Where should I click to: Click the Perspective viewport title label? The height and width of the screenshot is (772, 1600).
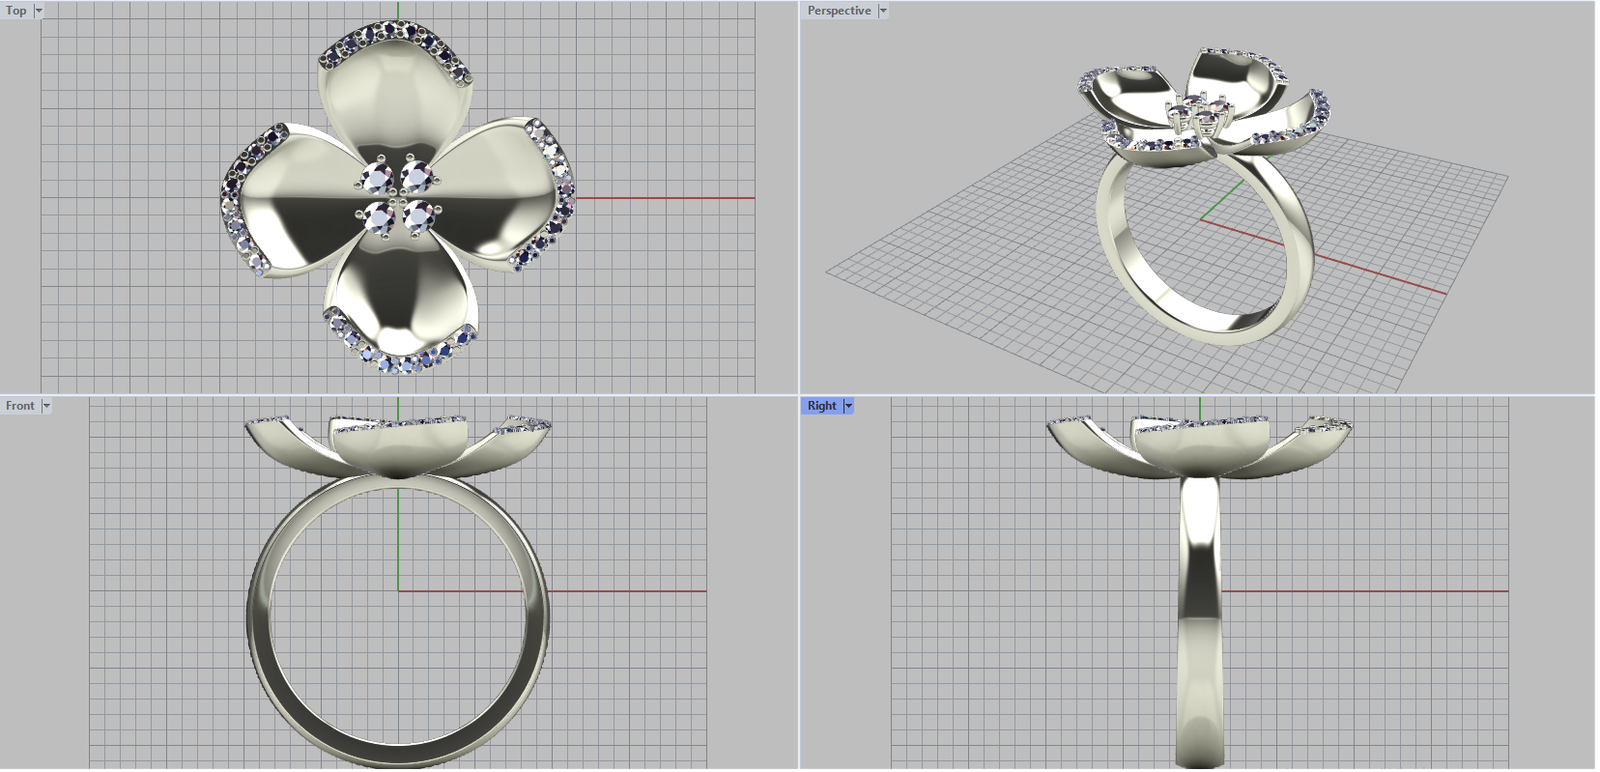839,11
